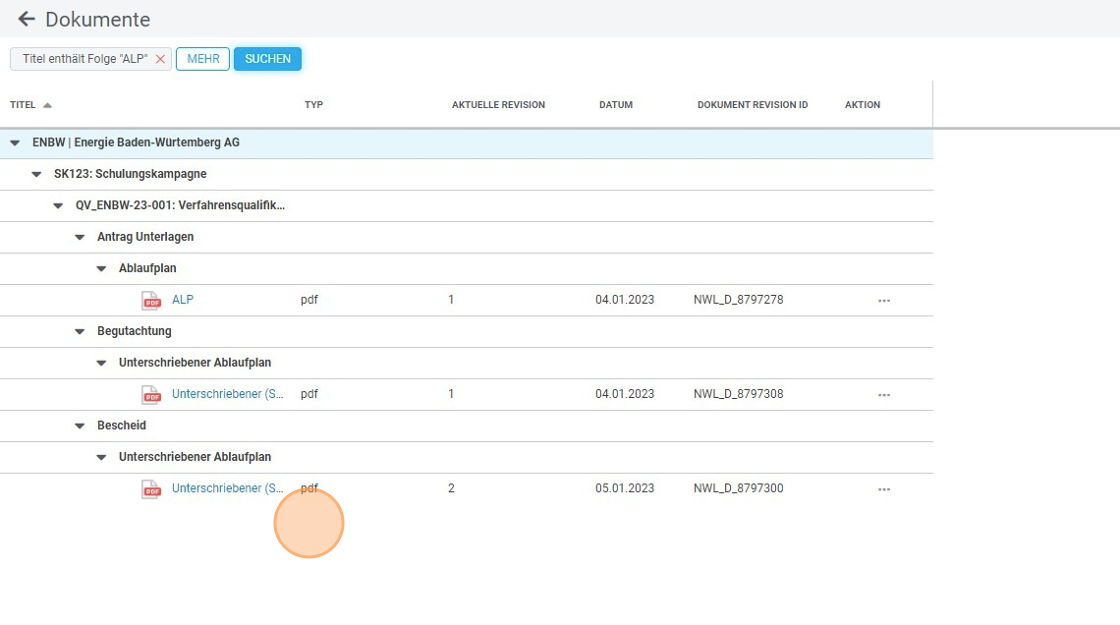Image resolution: width=1120 pixels, height=625 pixels.
Task: Click the NWL_D_8797278 revision ID cell
Action: click(739, 300)
